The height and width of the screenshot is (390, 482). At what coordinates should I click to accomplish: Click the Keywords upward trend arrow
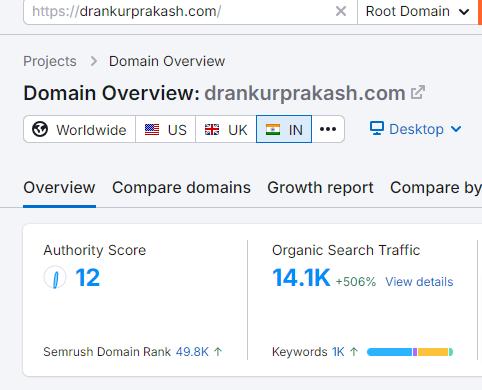[x=354, y=352]
